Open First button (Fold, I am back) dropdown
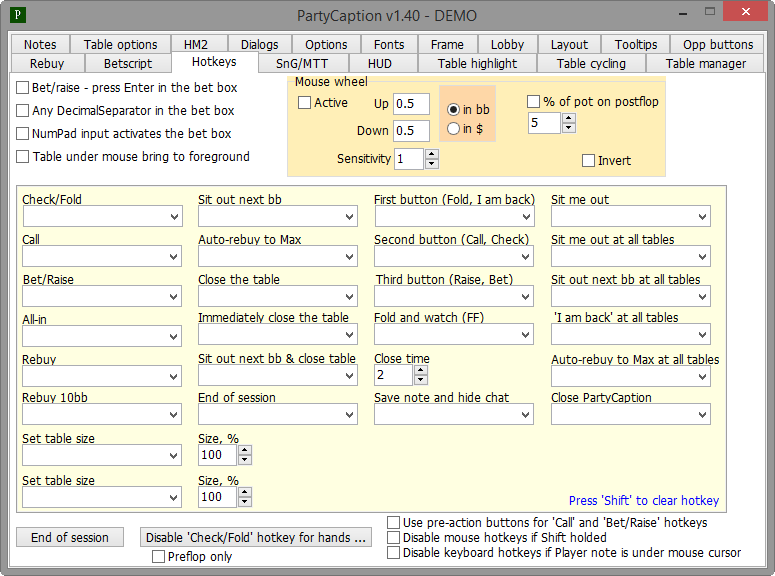Screen dimensions: 775x576 [x=454, y=217]
